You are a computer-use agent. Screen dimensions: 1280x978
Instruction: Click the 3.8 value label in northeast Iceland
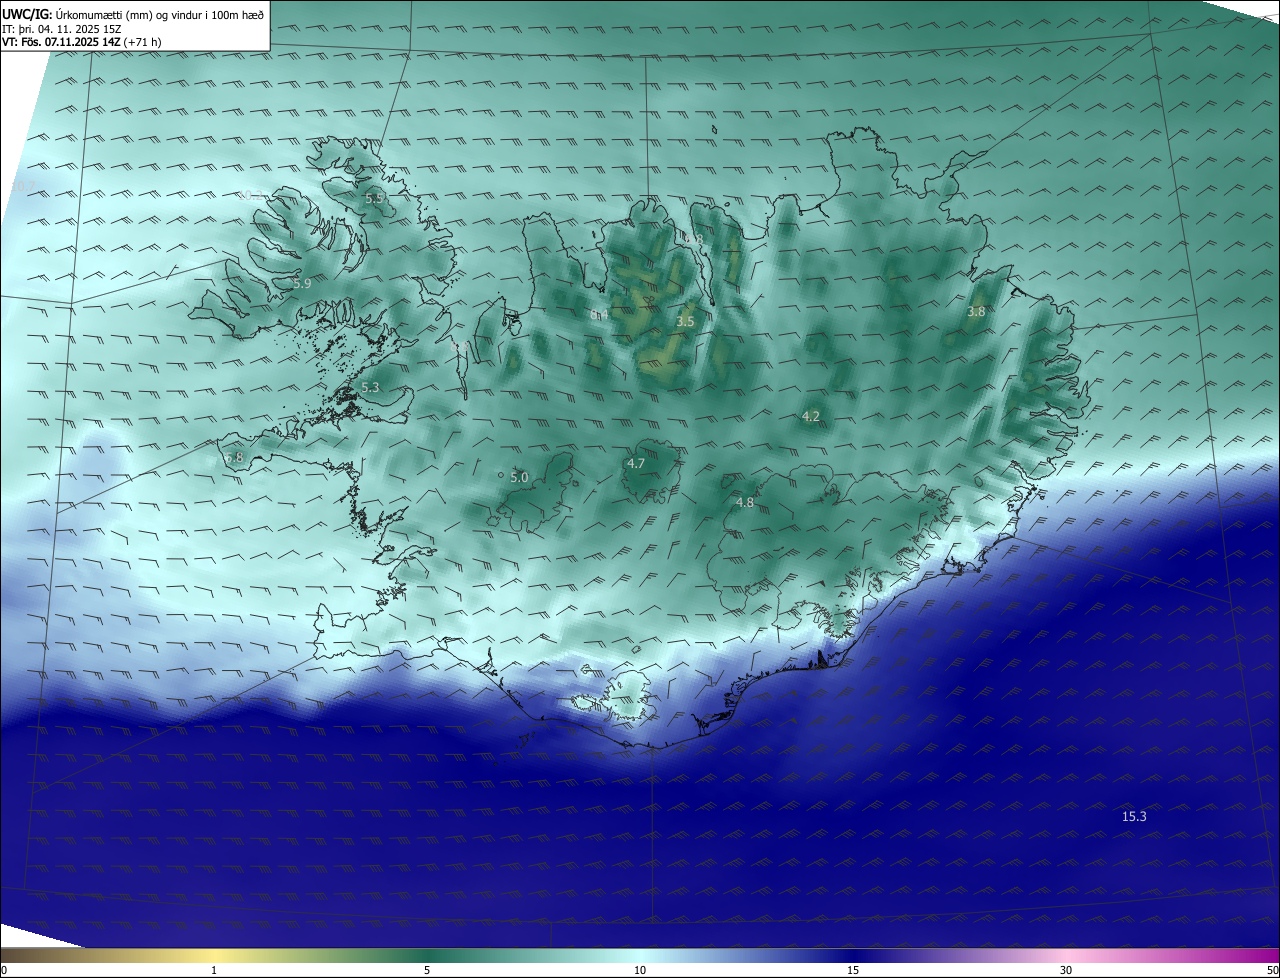[x=976, y=312]
